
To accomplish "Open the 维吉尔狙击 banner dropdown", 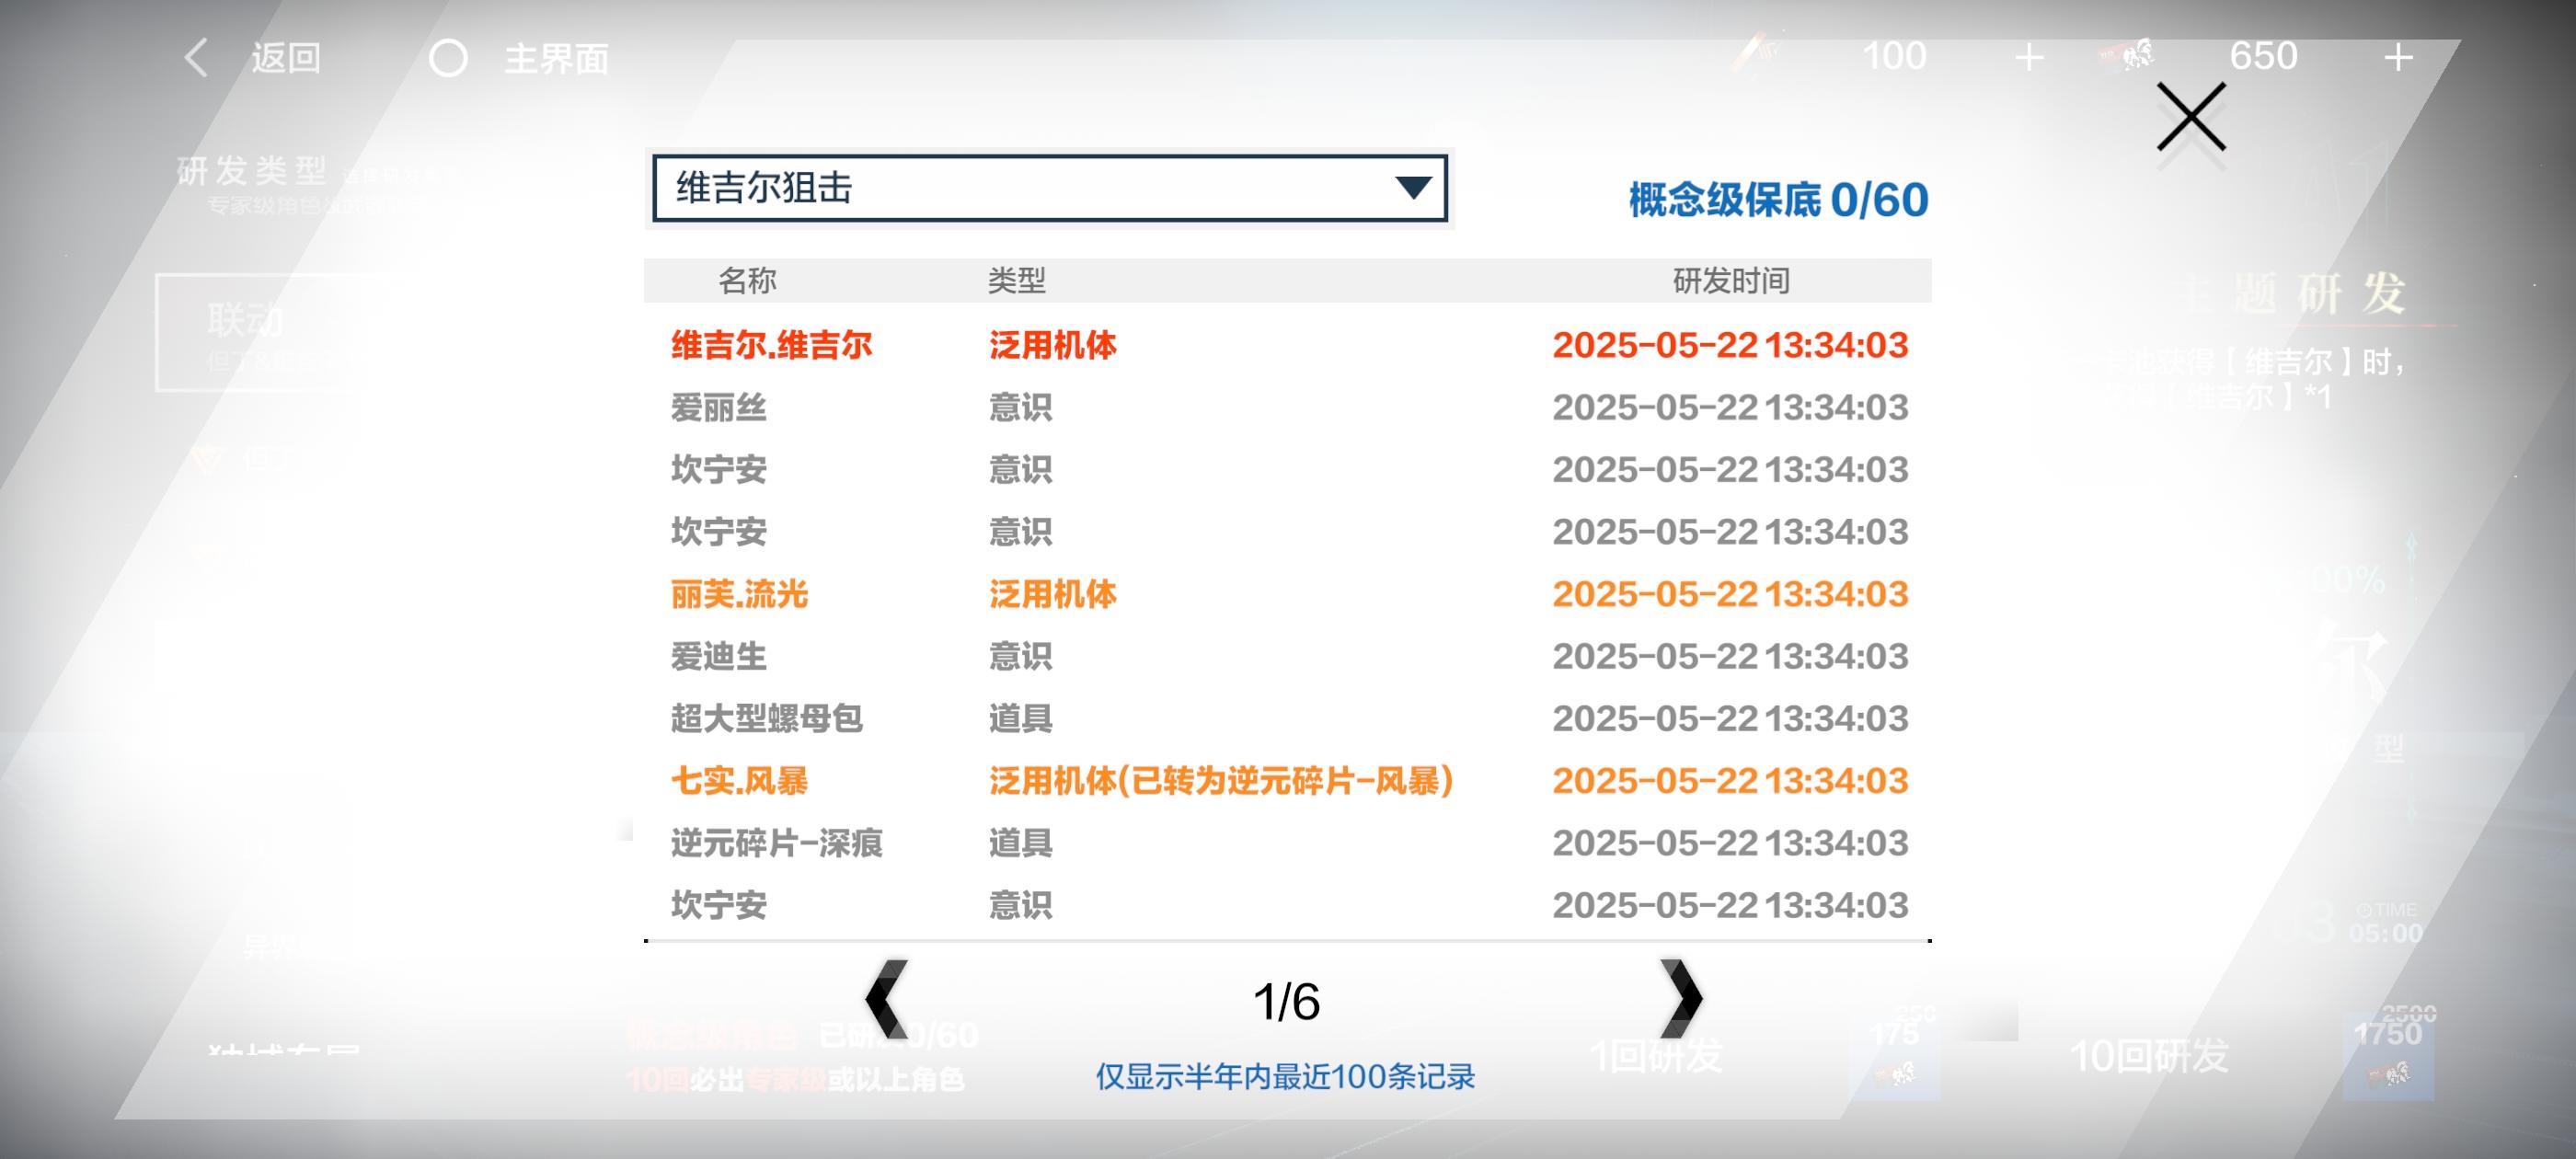I will coord(1049,188).
